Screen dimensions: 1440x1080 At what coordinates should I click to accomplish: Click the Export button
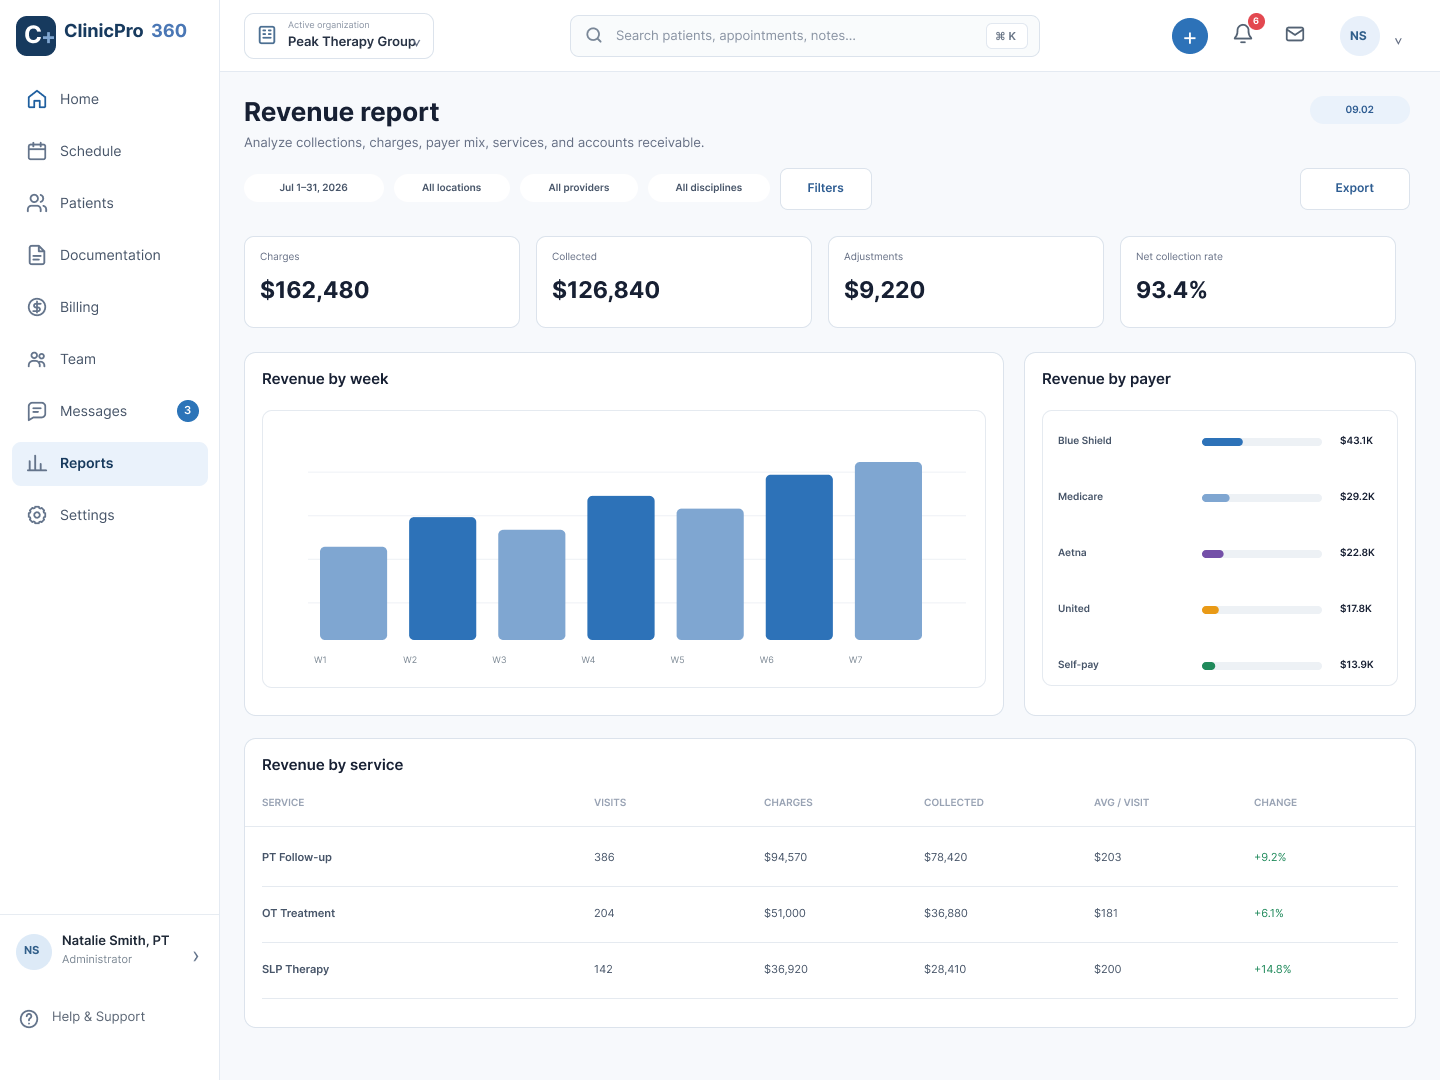[1355, 189]
